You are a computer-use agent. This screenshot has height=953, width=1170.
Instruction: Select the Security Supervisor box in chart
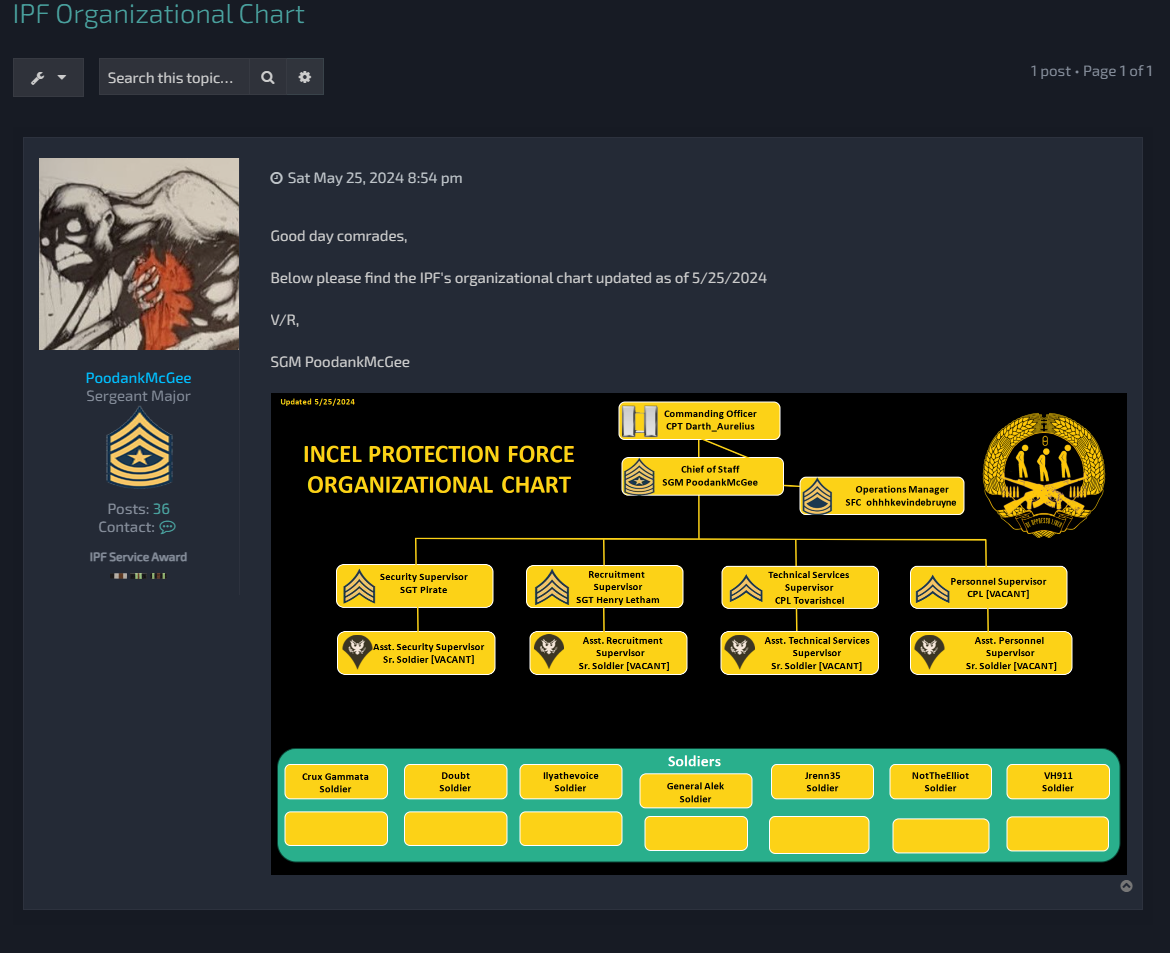coord(416,586)
